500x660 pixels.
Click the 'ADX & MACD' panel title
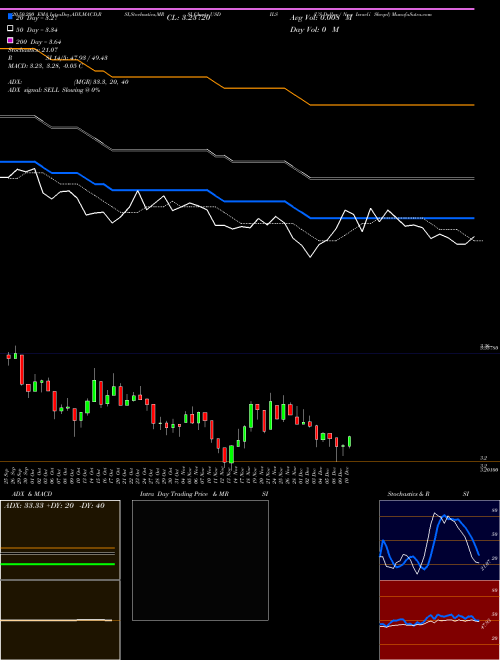point(32,494)
